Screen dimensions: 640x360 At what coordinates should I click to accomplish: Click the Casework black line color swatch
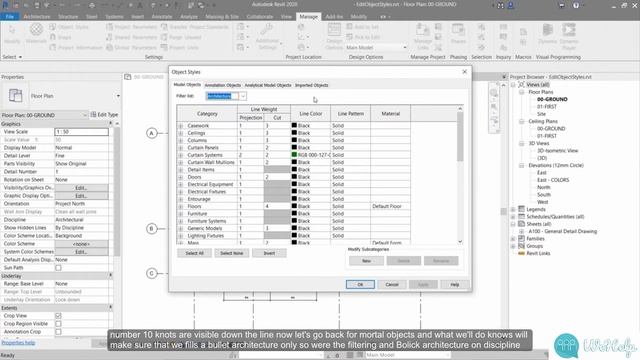[294, 125]
